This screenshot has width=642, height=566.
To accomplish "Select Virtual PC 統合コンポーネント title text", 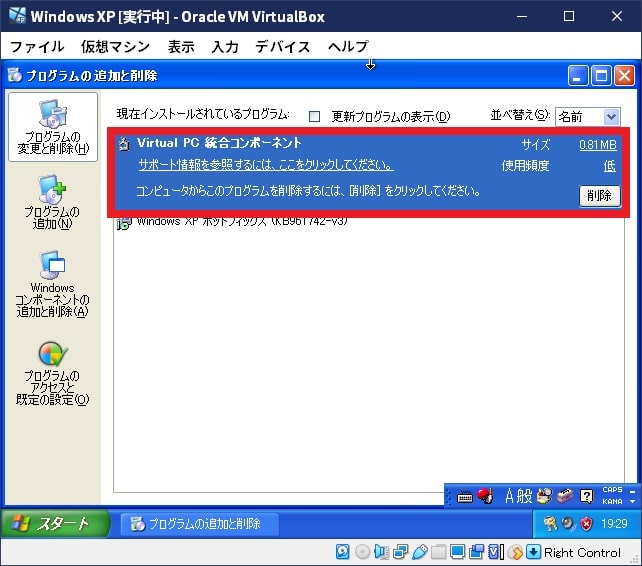I will pos(219,143).
